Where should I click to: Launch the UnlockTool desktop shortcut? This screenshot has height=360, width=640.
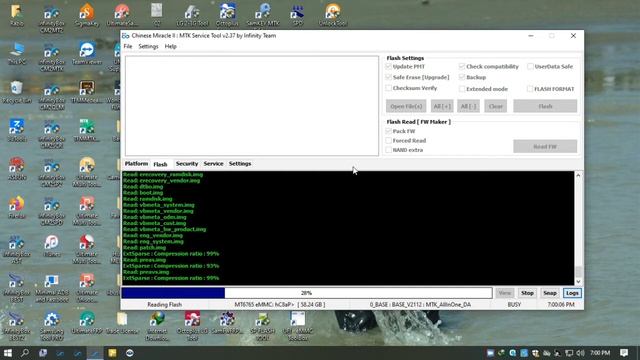333,16
